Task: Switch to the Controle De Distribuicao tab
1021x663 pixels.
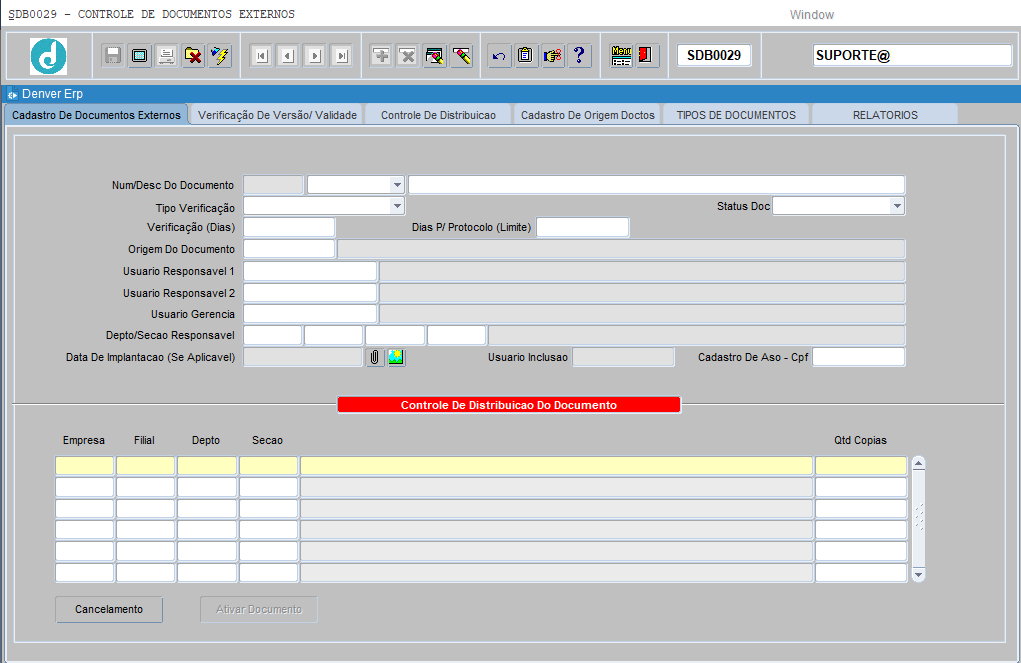Action: tap(438, 115)
